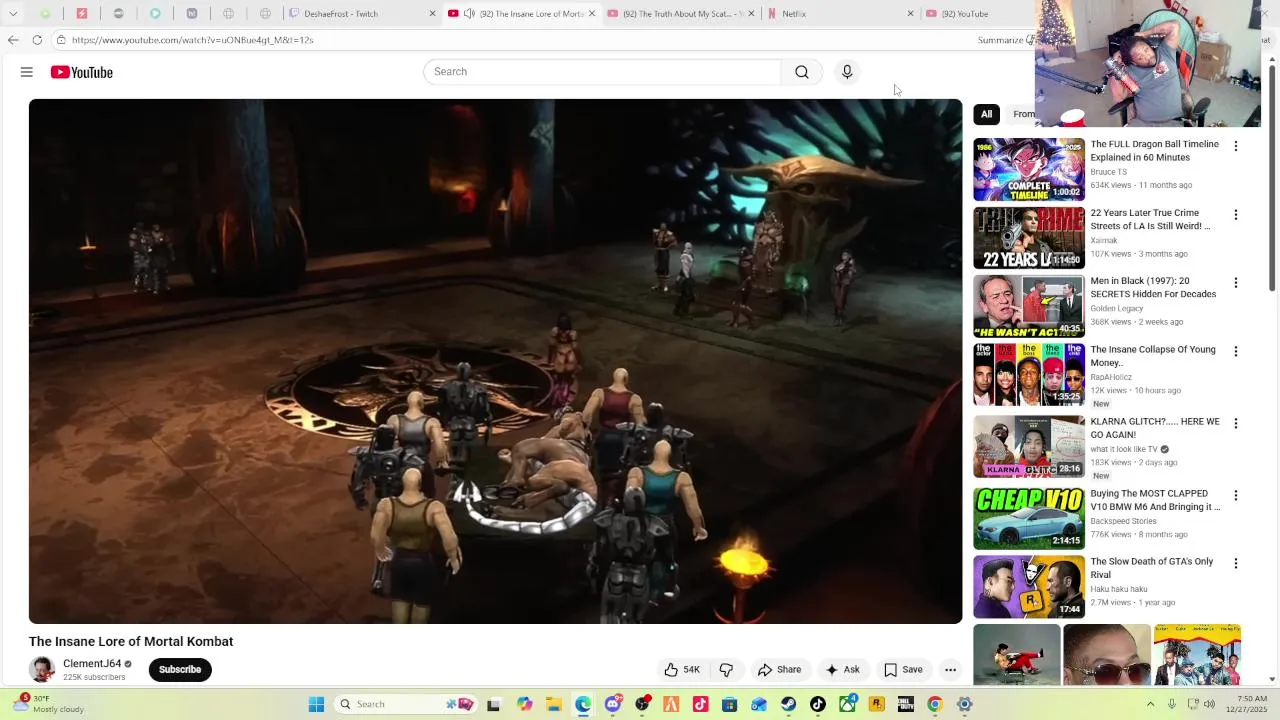This screenshot has height=720, width=1280.
Task: Open options for GTA's Only Rival video
Action: point(1236,564)
